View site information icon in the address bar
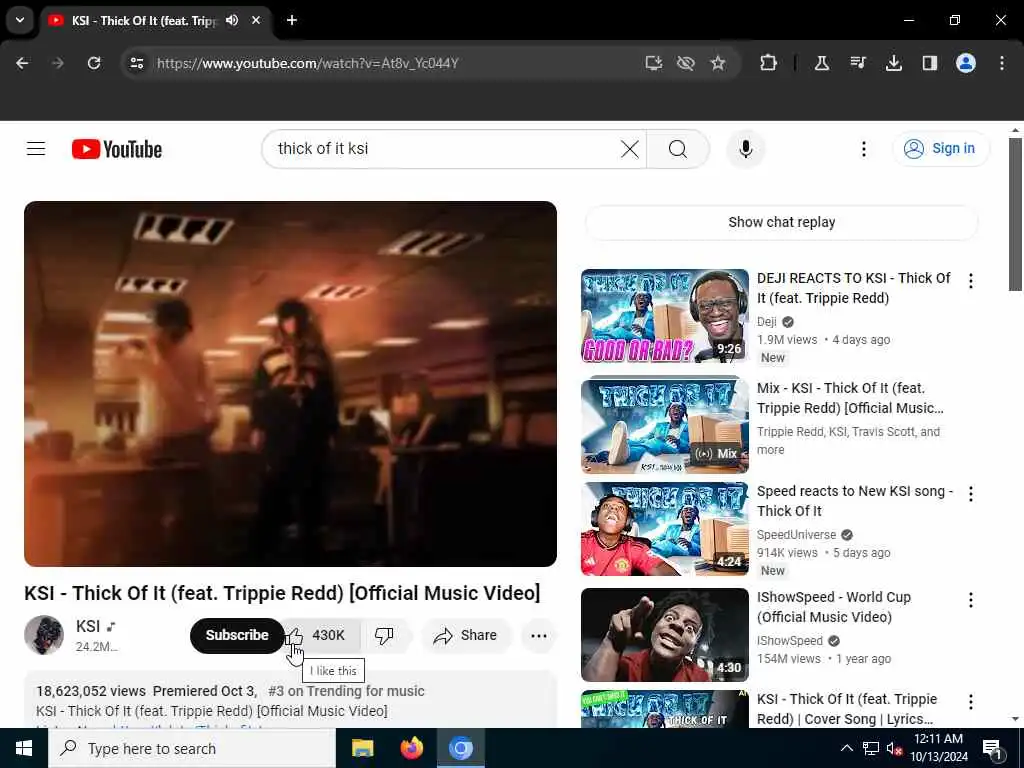1024x768 pixels. [x=136, y=63]
